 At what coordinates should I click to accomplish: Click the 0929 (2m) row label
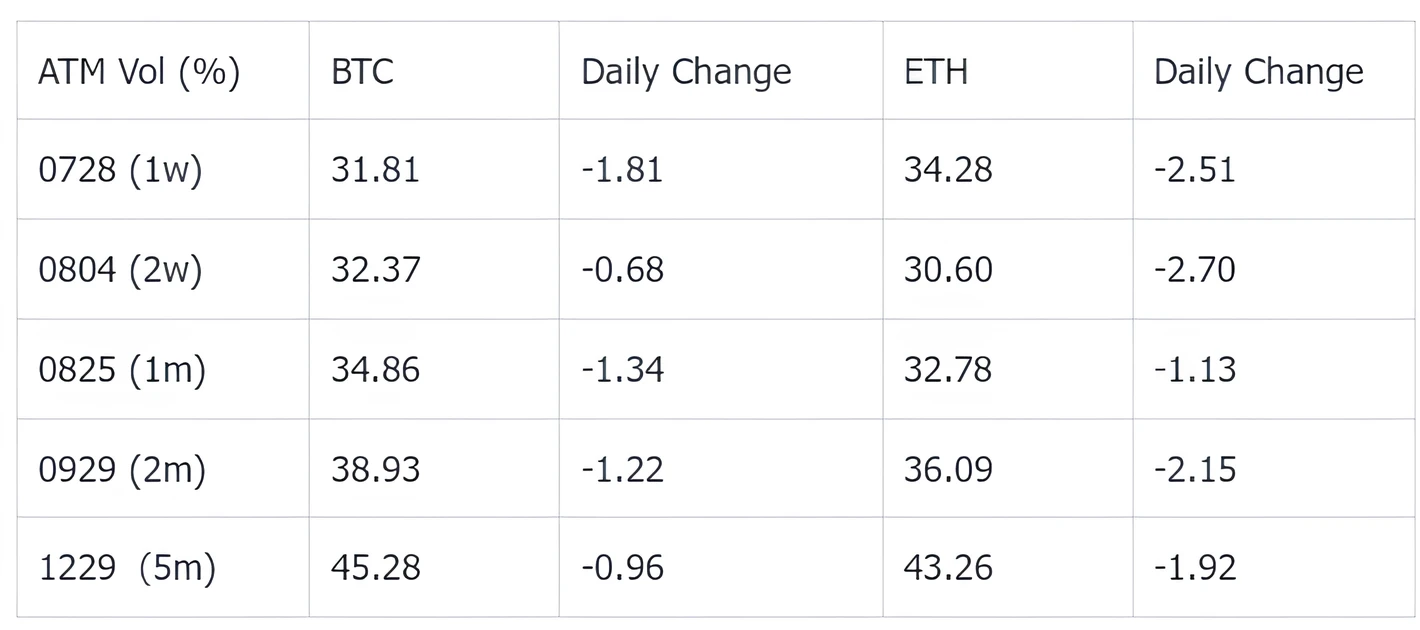(122, 469)
